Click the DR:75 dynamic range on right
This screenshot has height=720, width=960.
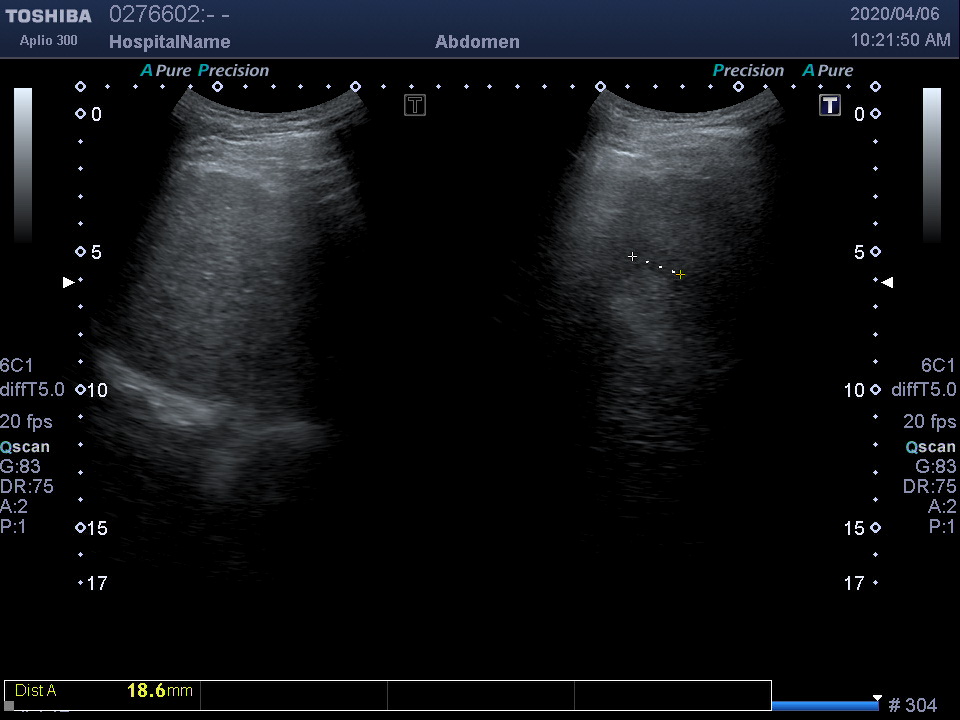tap(929, 487)
